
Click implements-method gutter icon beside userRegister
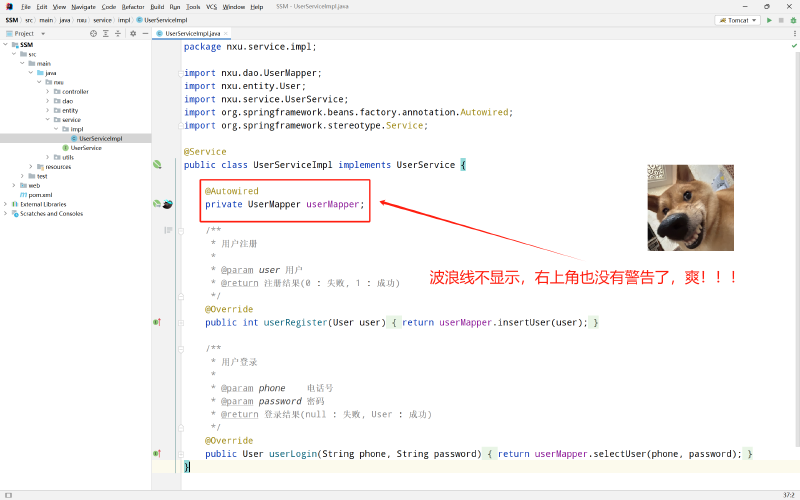157,322
